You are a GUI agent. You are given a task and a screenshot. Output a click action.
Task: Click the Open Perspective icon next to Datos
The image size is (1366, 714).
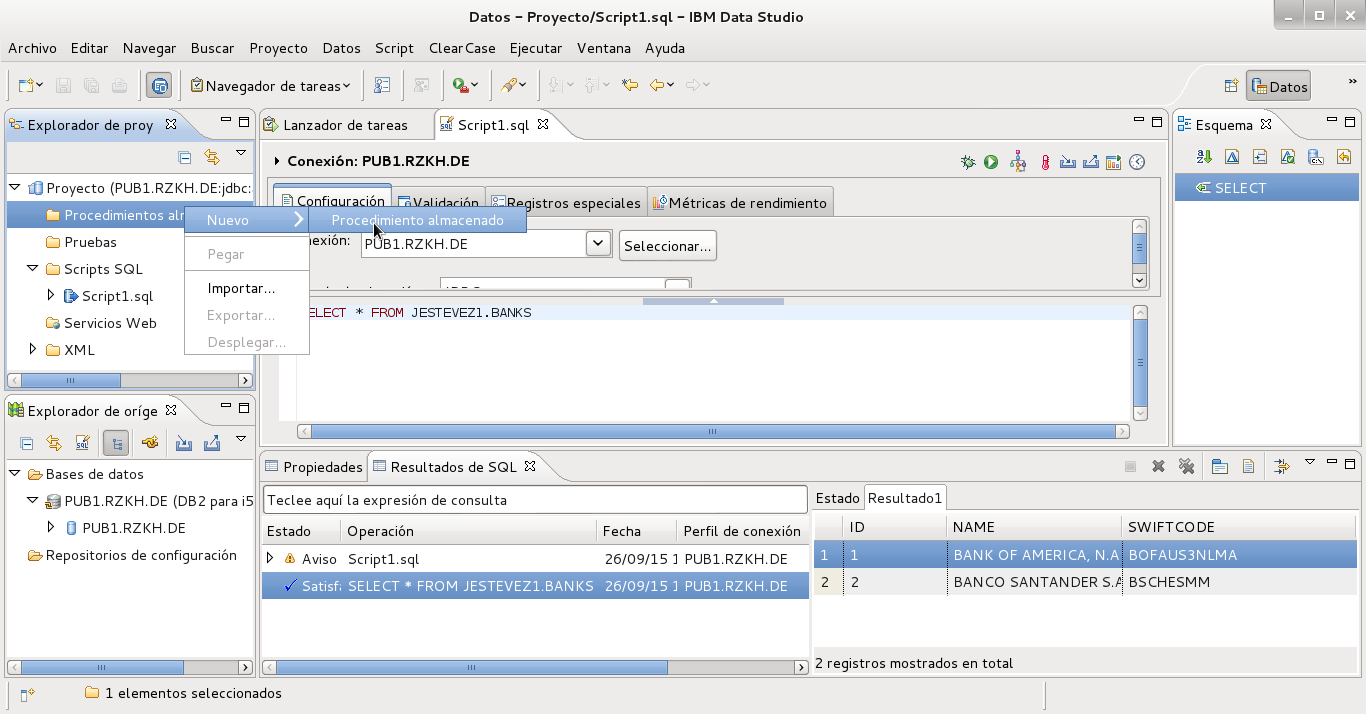tap(1231, 87)
